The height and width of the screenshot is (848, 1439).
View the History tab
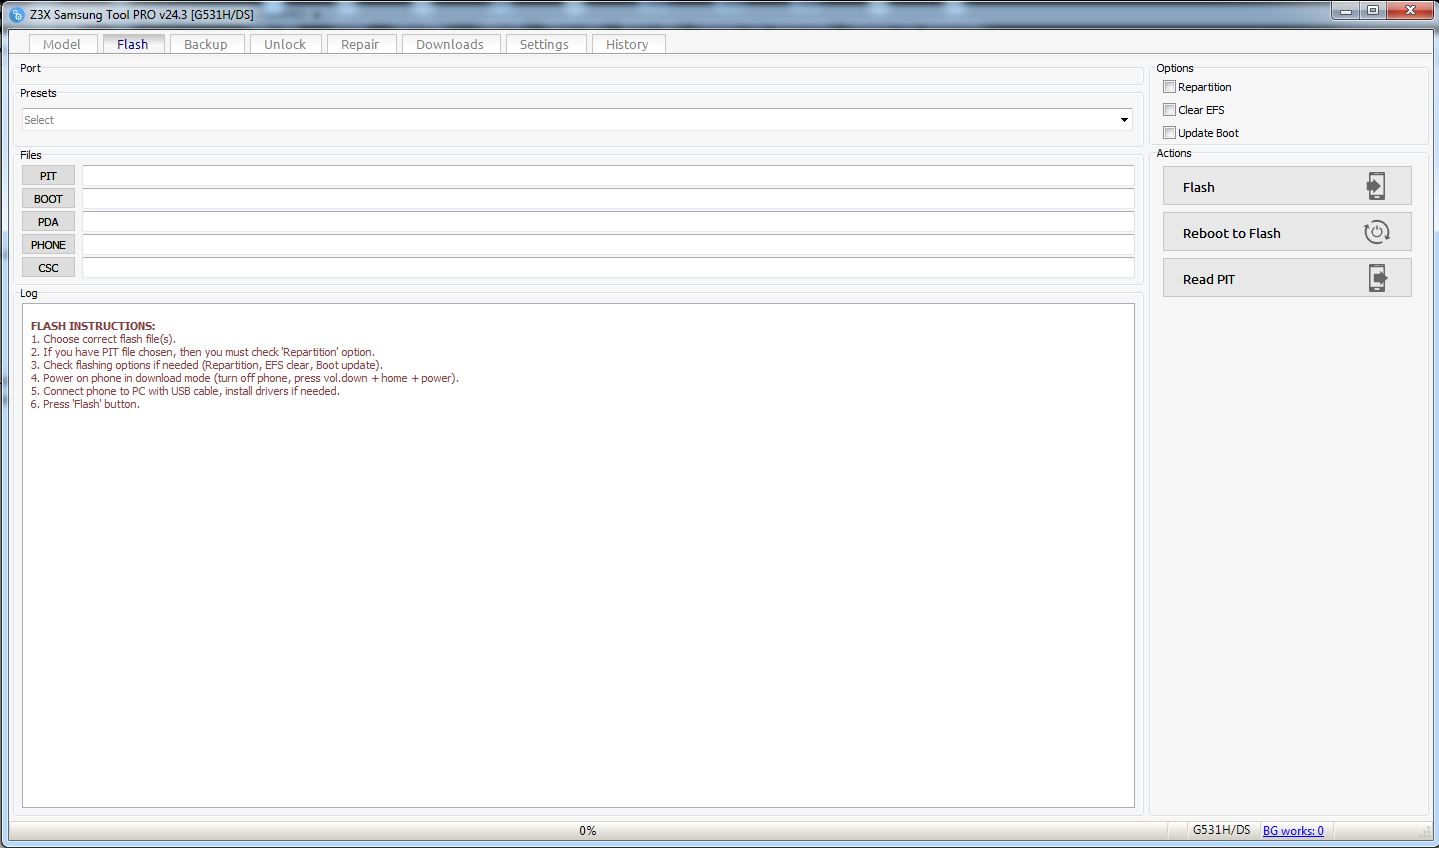click(627, 44)
